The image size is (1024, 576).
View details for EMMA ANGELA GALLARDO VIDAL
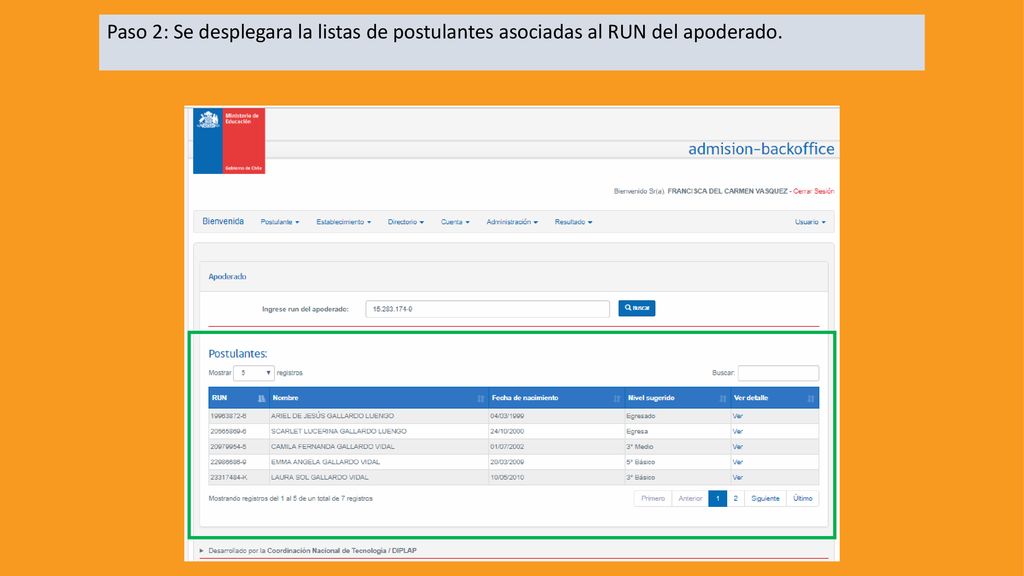tap(737, 462)
